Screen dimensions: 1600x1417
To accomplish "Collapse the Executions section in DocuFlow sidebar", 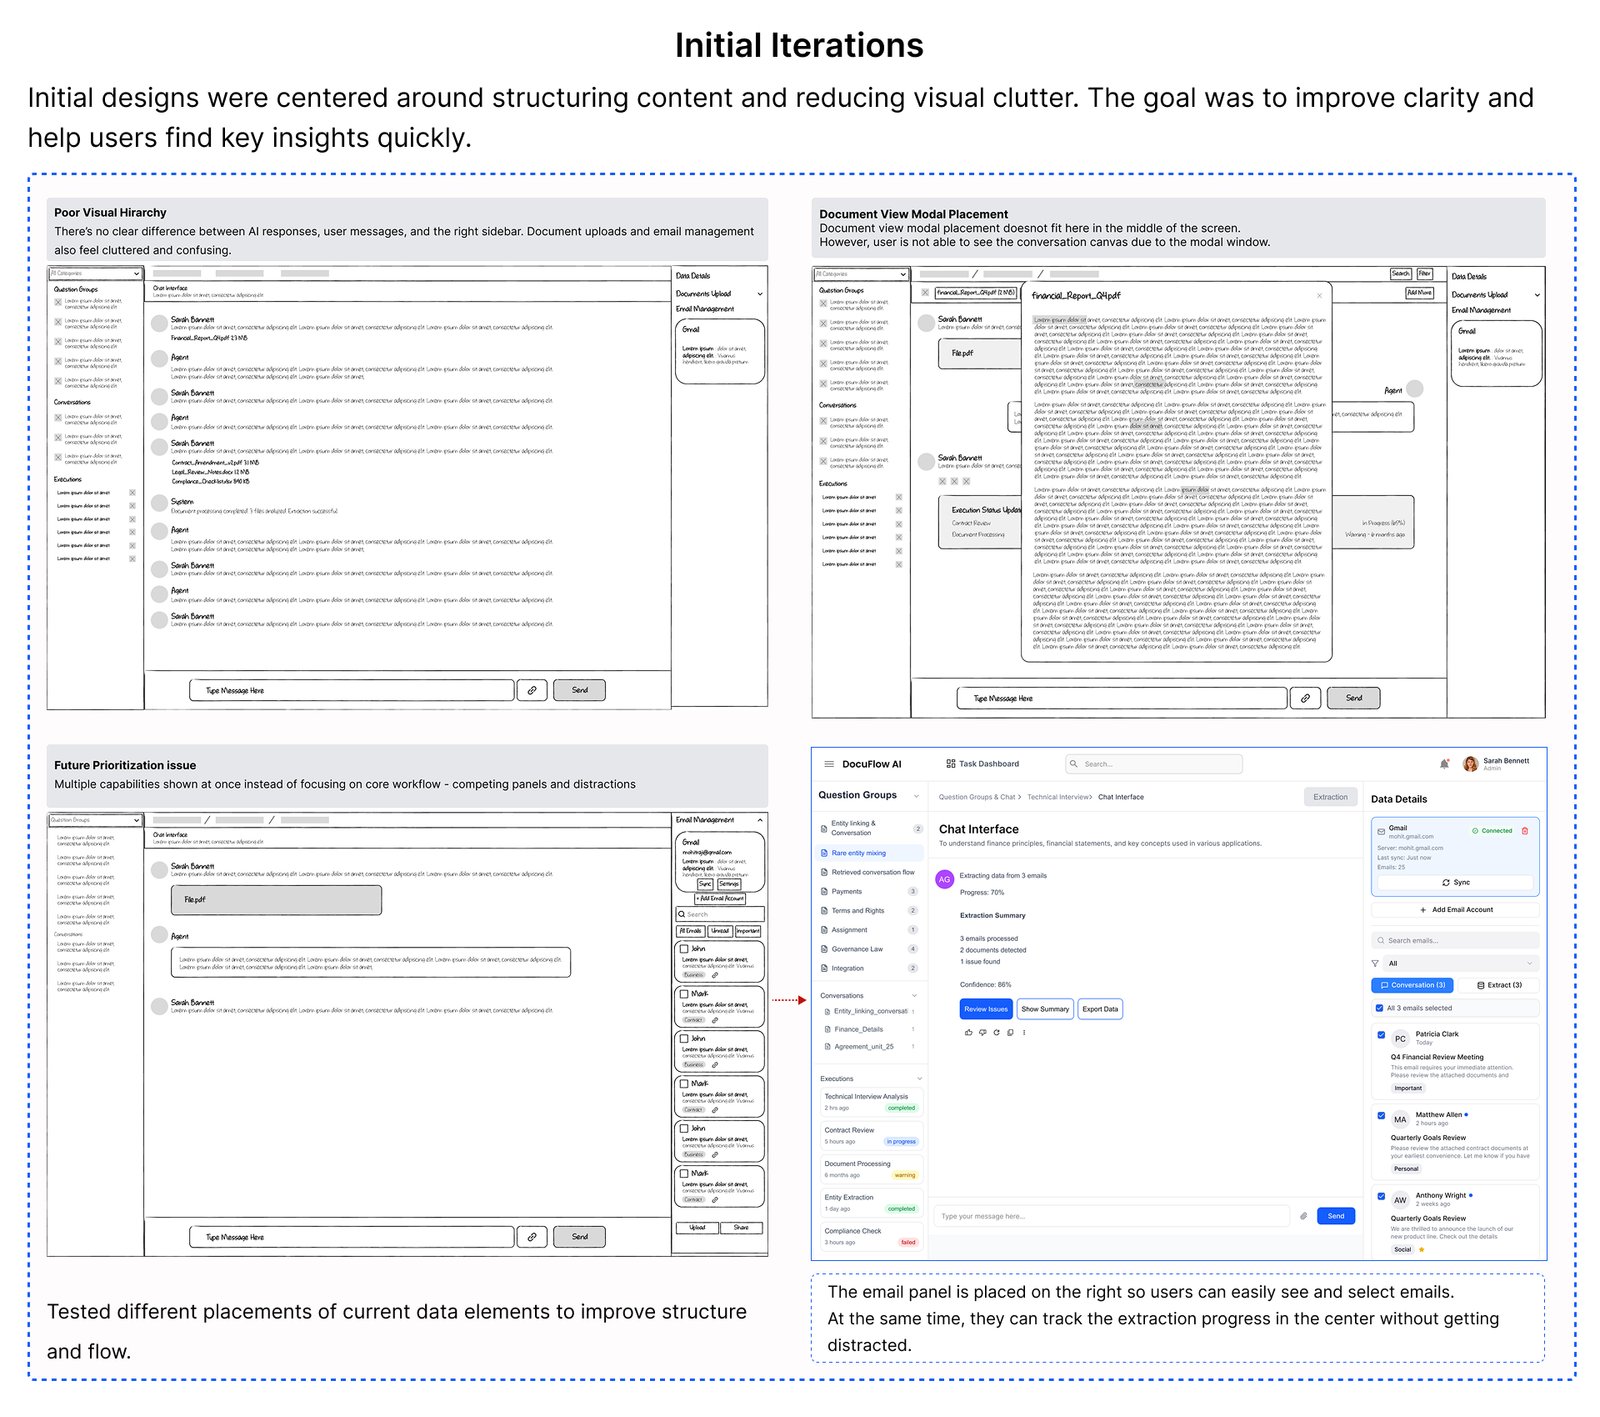I will coord(918,1079).
